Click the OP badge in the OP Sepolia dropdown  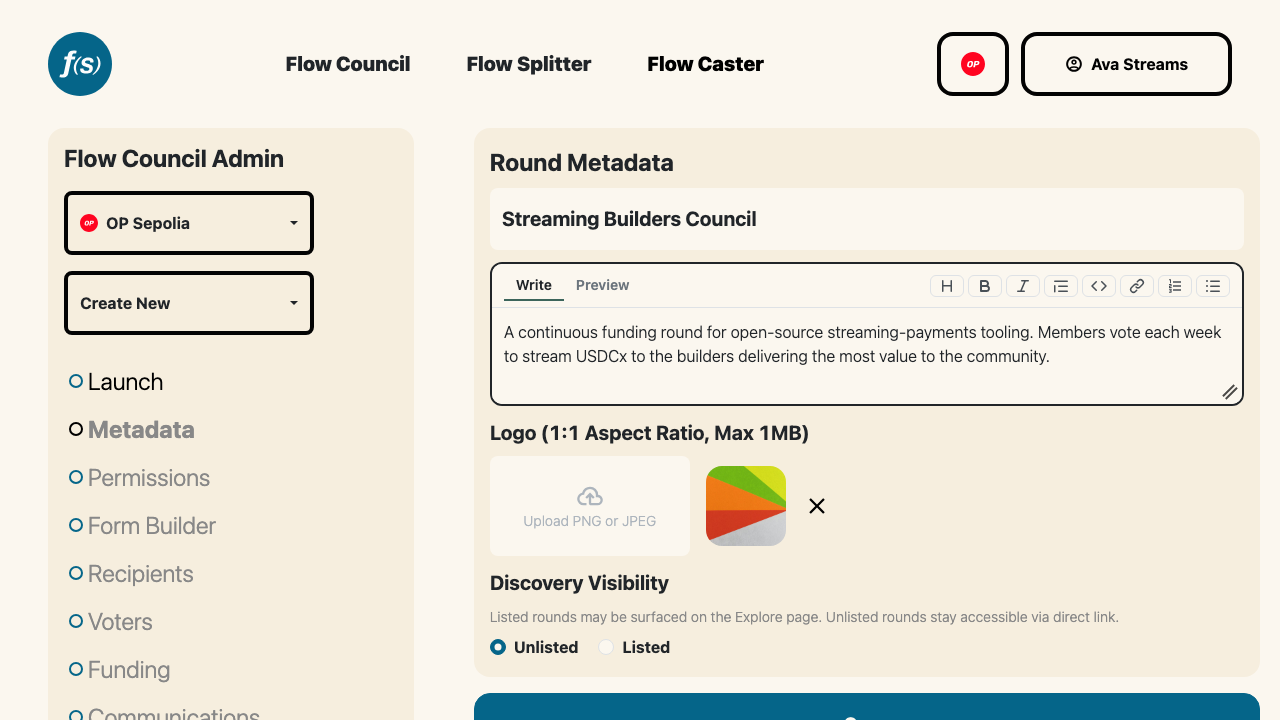[89, 223]
